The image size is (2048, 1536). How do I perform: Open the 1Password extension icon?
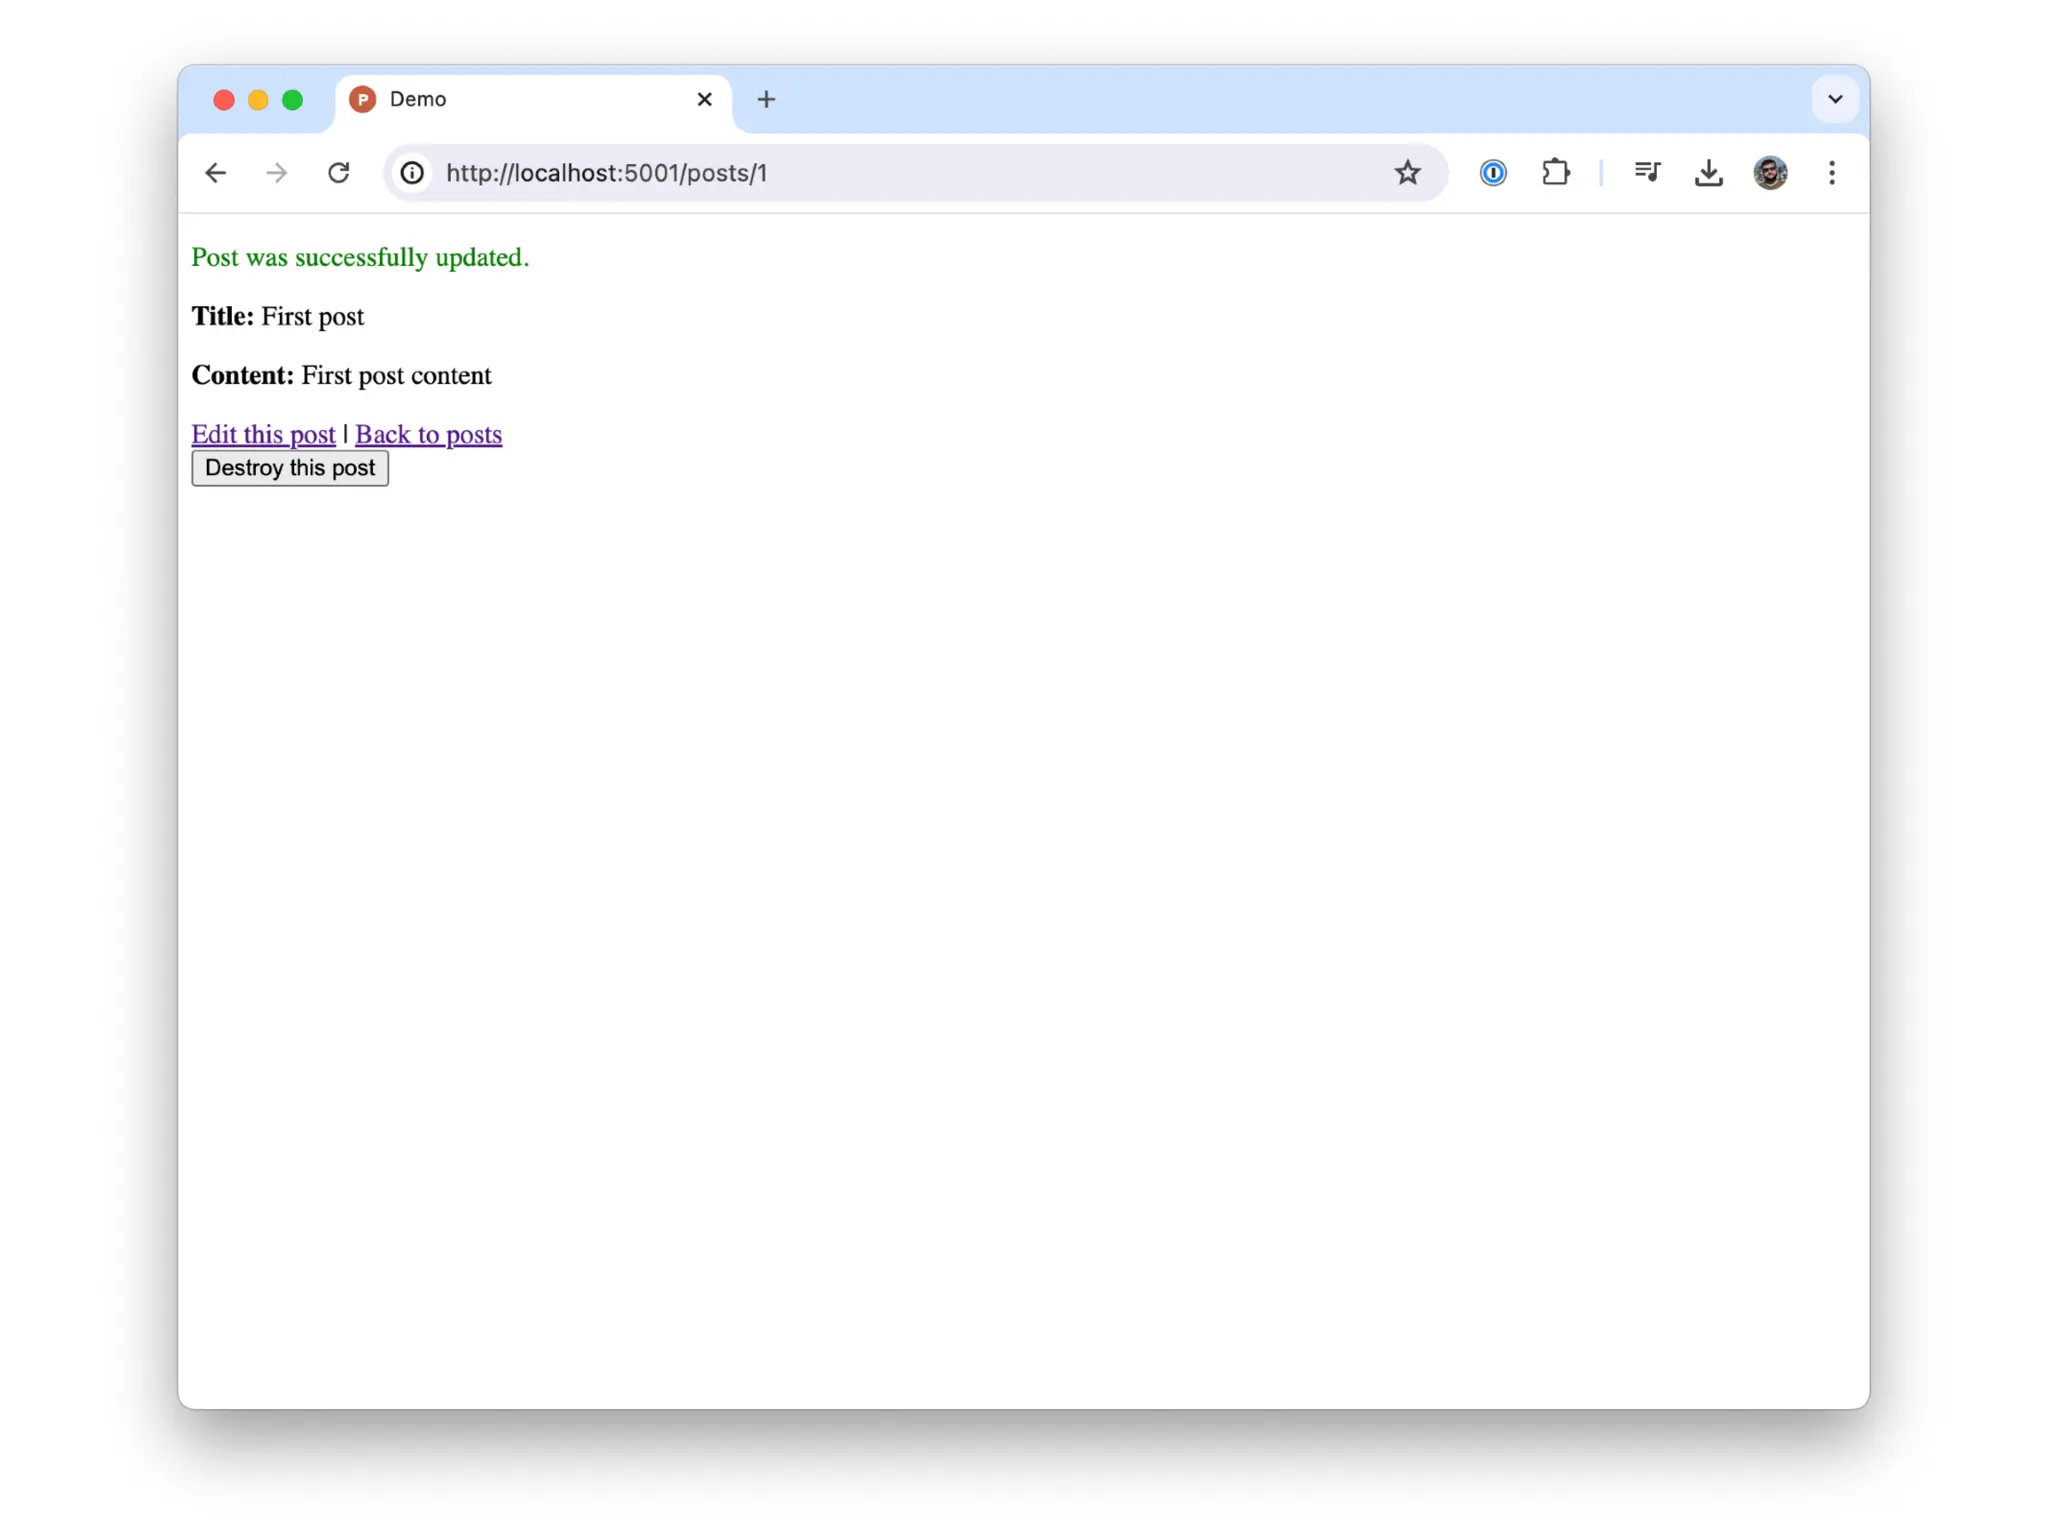tap(1492, 173)
